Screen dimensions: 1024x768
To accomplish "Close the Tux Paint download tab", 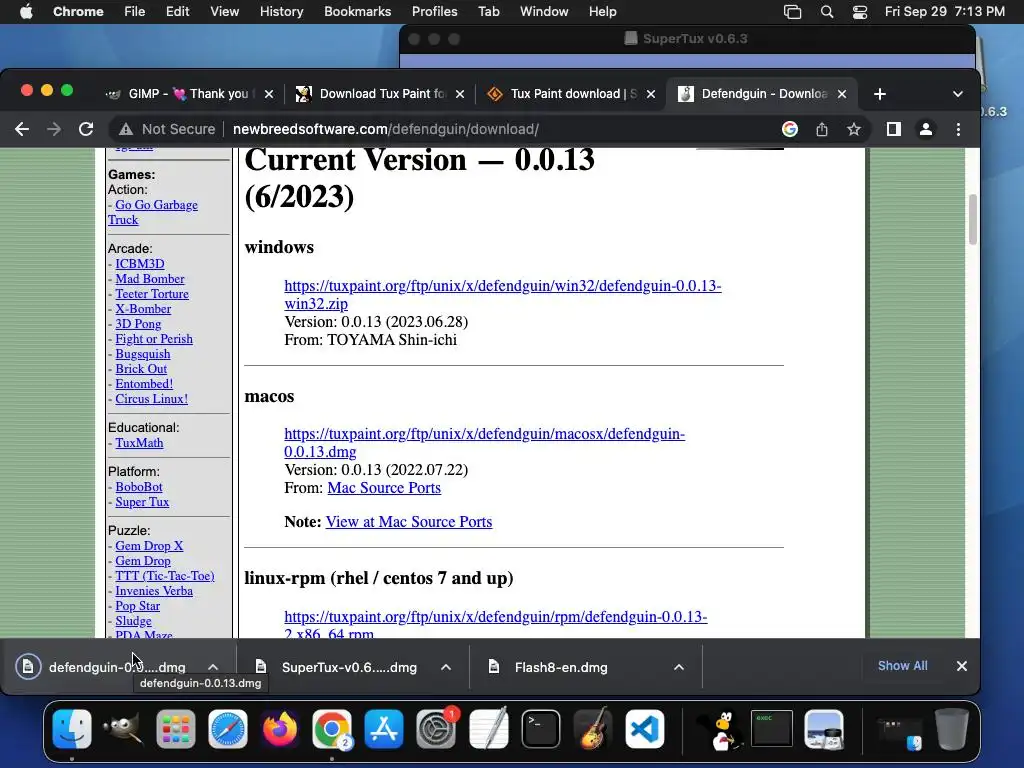I will (x=650, y=94).
